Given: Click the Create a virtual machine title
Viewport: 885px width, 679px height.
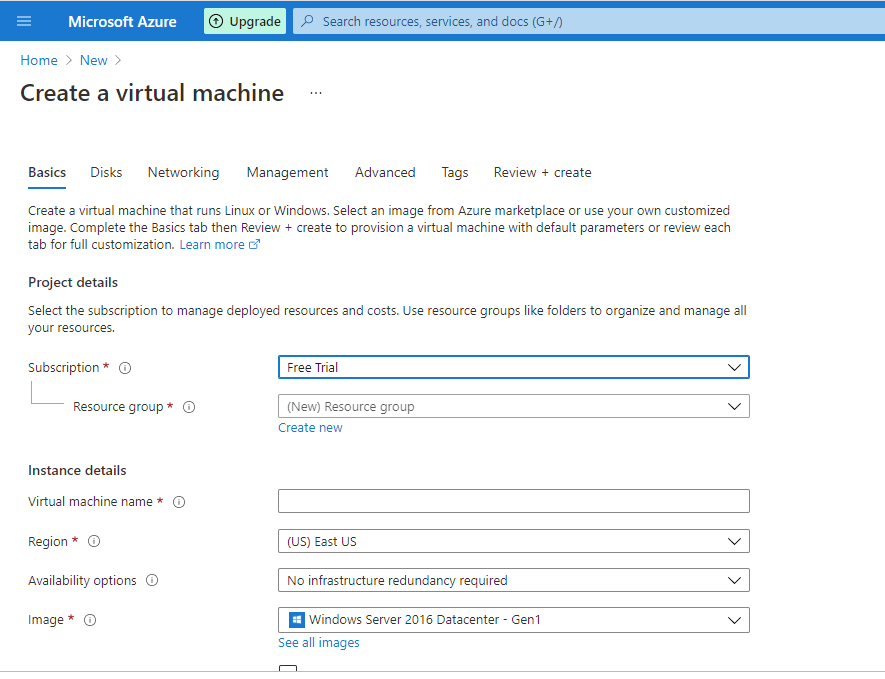Looking at the screenshot, I should point(152,93).
